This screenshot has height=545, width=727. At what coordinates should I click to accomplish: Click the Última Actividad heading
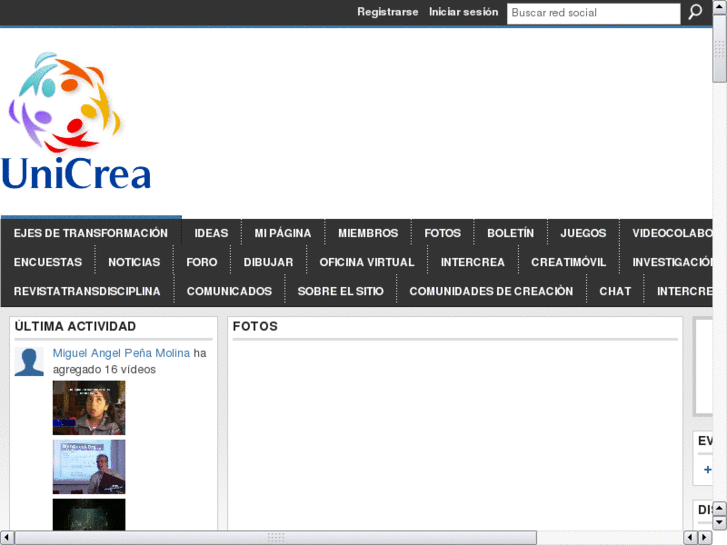pos(75,327)
